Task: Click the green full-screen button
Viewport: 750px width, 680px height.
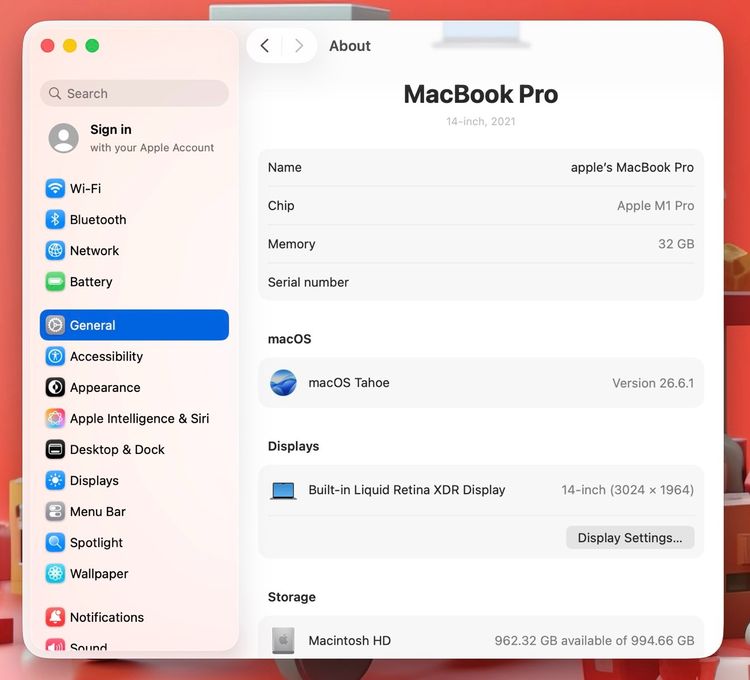Action: (92, 46)
